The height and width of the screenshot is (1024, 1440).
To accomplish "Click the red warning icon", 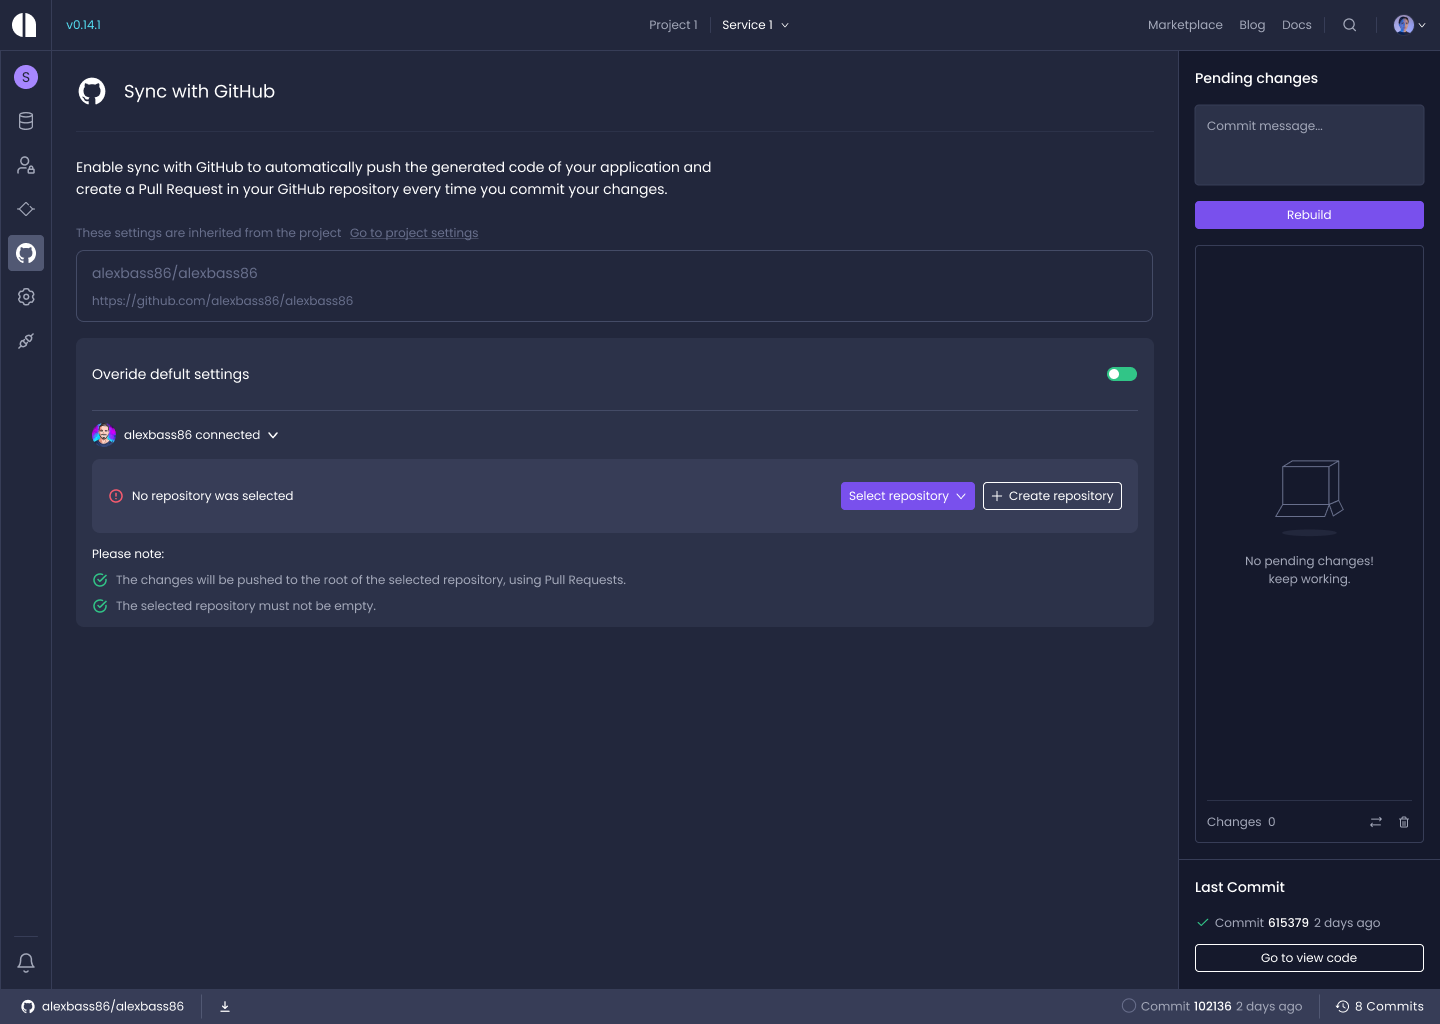I will pyautogui.click(x=116, y=496).
